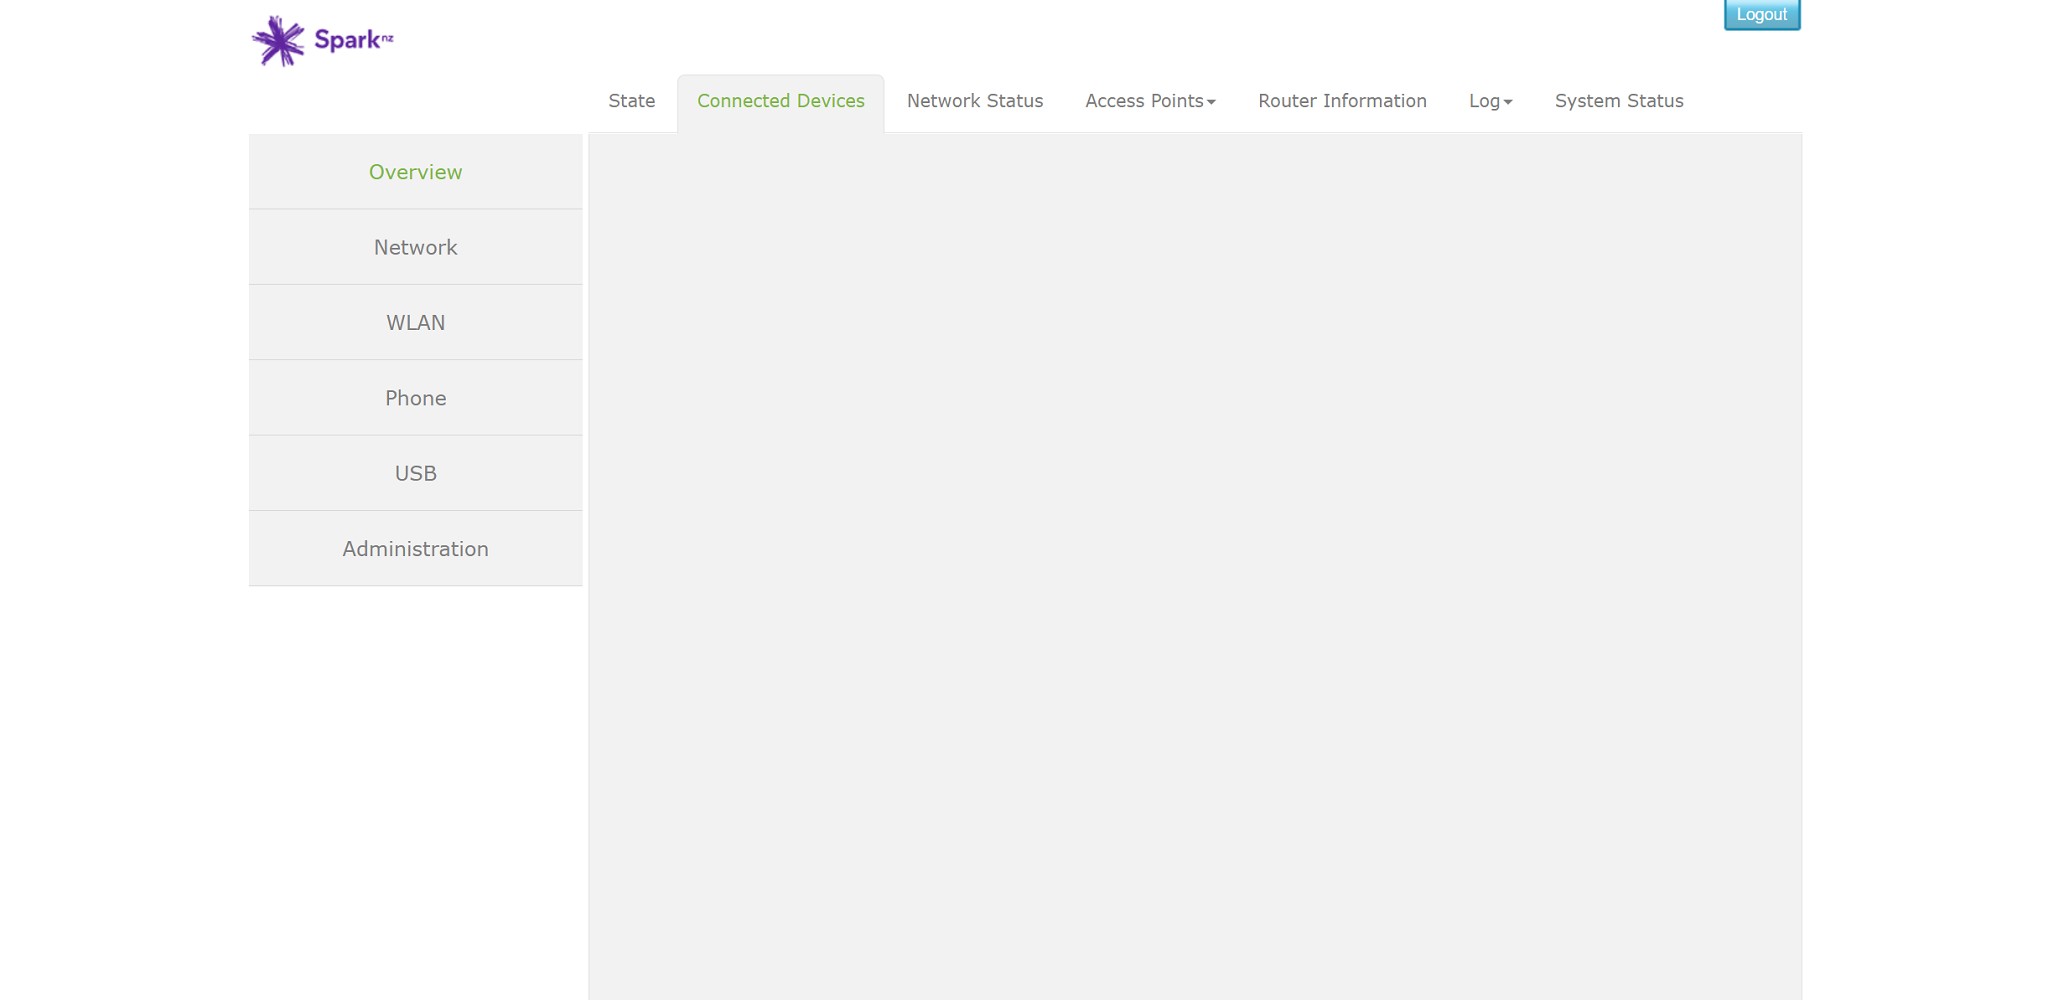Open the State tab
Screen dimensions: 2048x1000
pos(632,101)
